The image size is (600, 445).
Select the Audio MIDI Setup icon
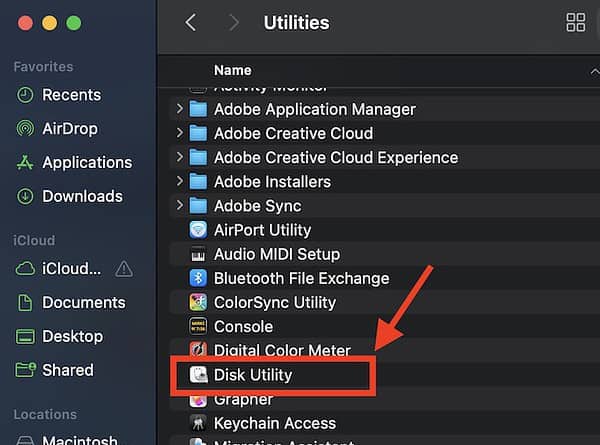tap(198, 254)
